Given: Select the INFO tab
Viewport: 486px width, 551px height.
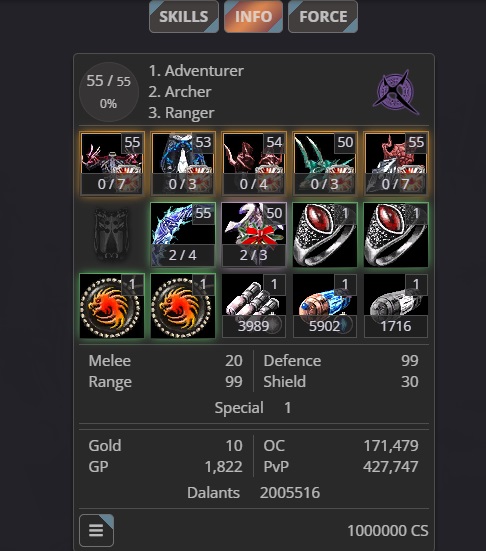Looking at the screenshot, I should pos(253,17).
